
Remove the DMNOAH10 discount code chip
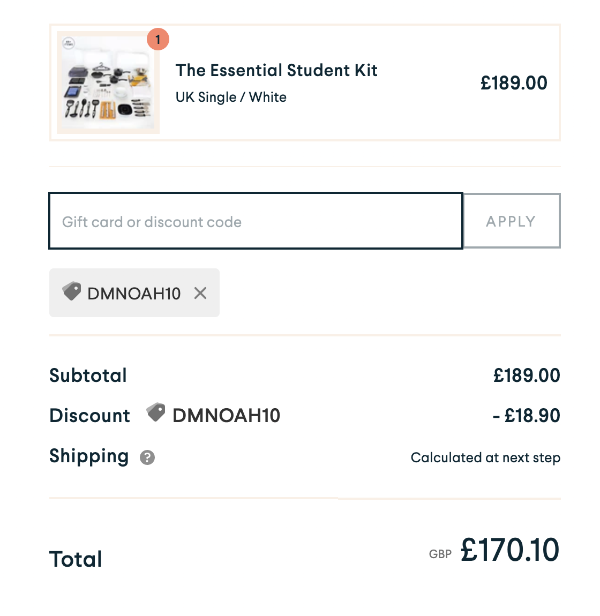[200, 293]
